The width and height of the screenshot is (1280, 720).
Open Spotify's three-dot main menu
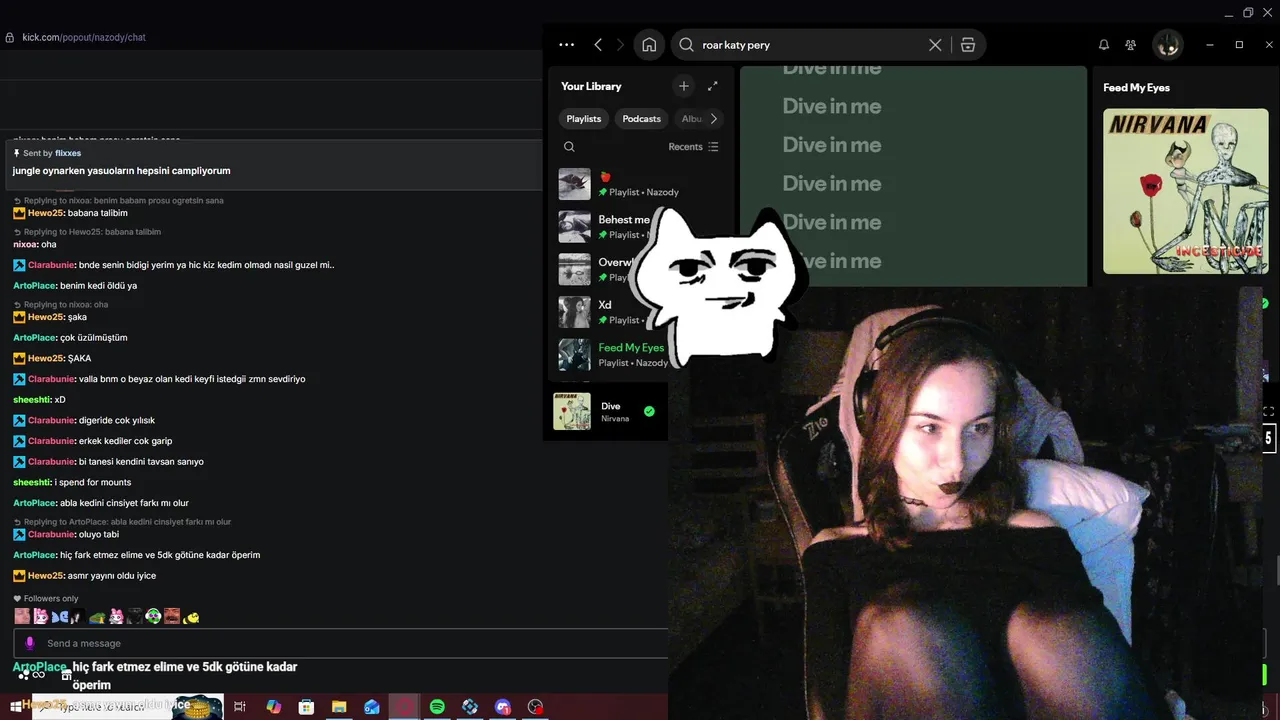[x=567, y=45]
